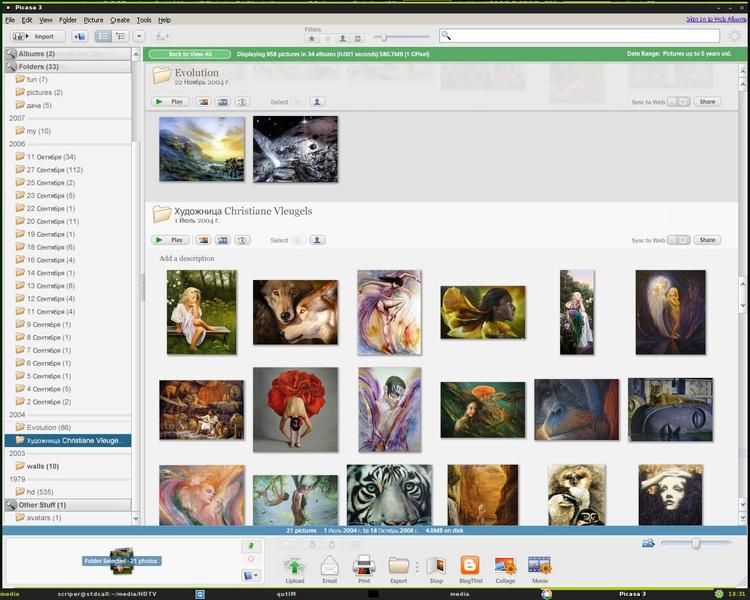Screen dimensions: 750x600
Task: Play slideshow for Evolution folder
Action: click(170, 102)
